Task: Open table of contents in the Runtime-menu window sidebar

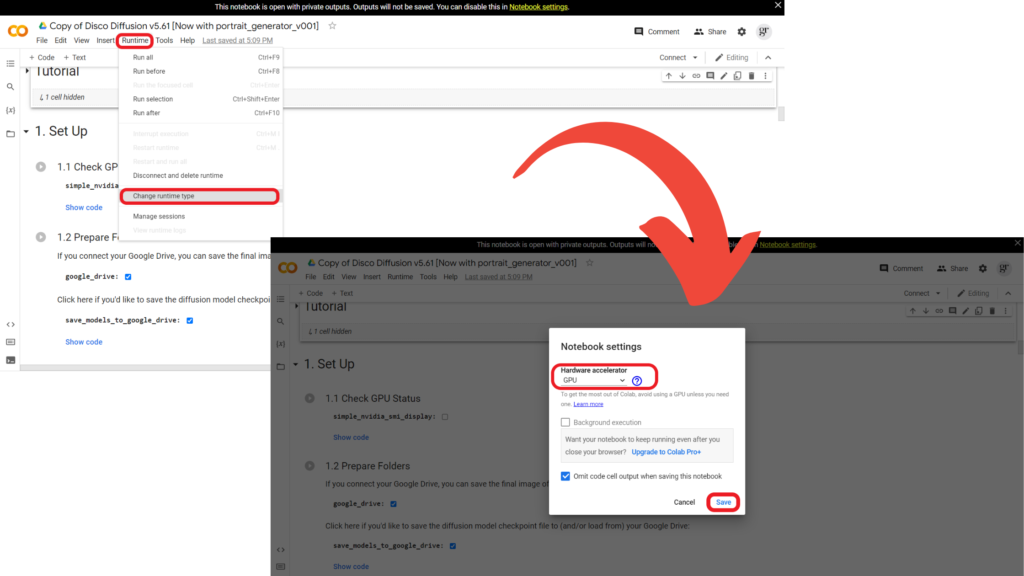Action: coord(10,63)
